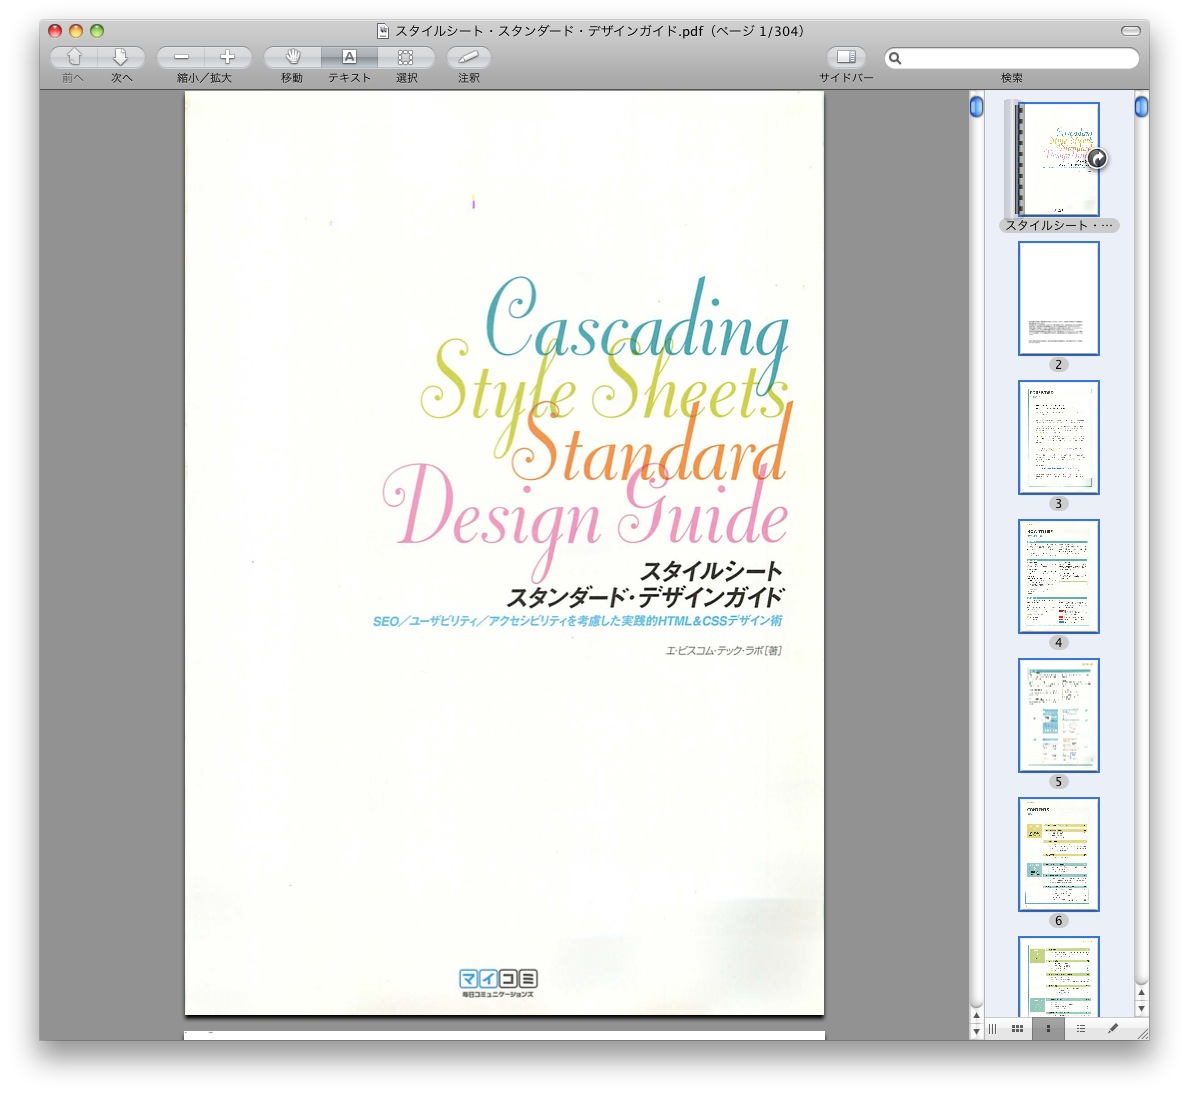The image size is (1189, 1100).
Task: Zoom out with the minus button
Action: point(181,58)
